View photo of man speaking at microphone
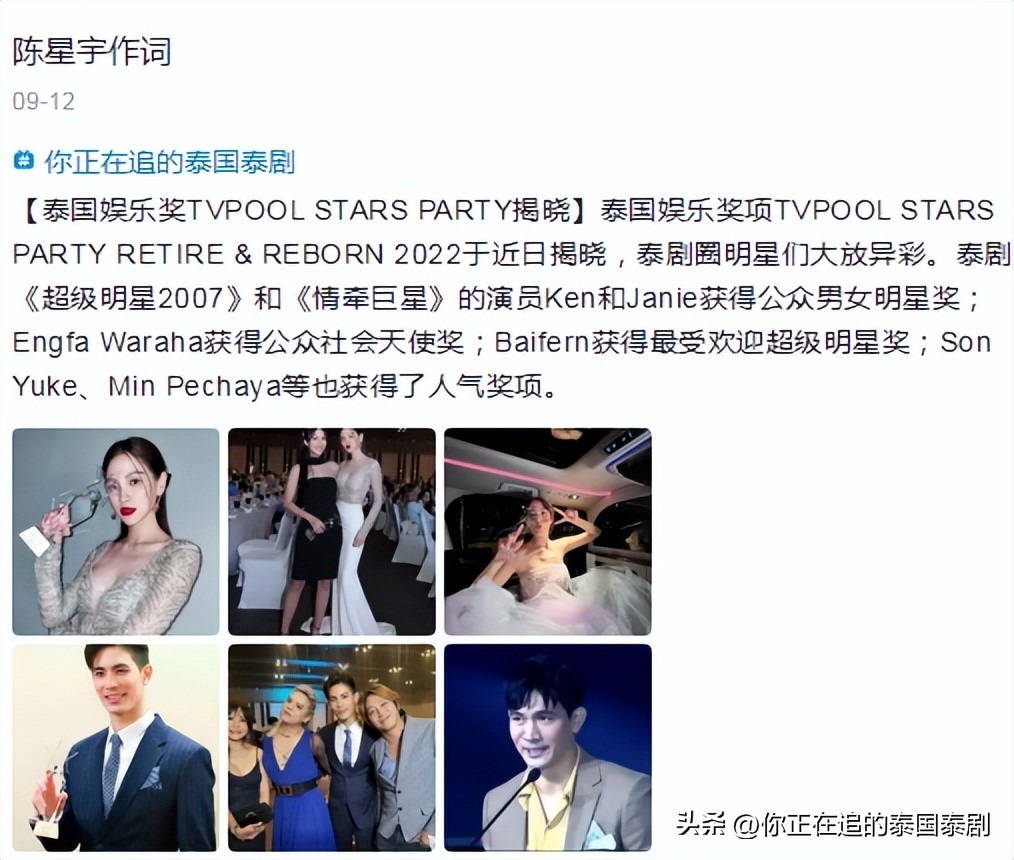Viewport: 1014px width, 860px height. pyautogui.click(x=548, y=747)
